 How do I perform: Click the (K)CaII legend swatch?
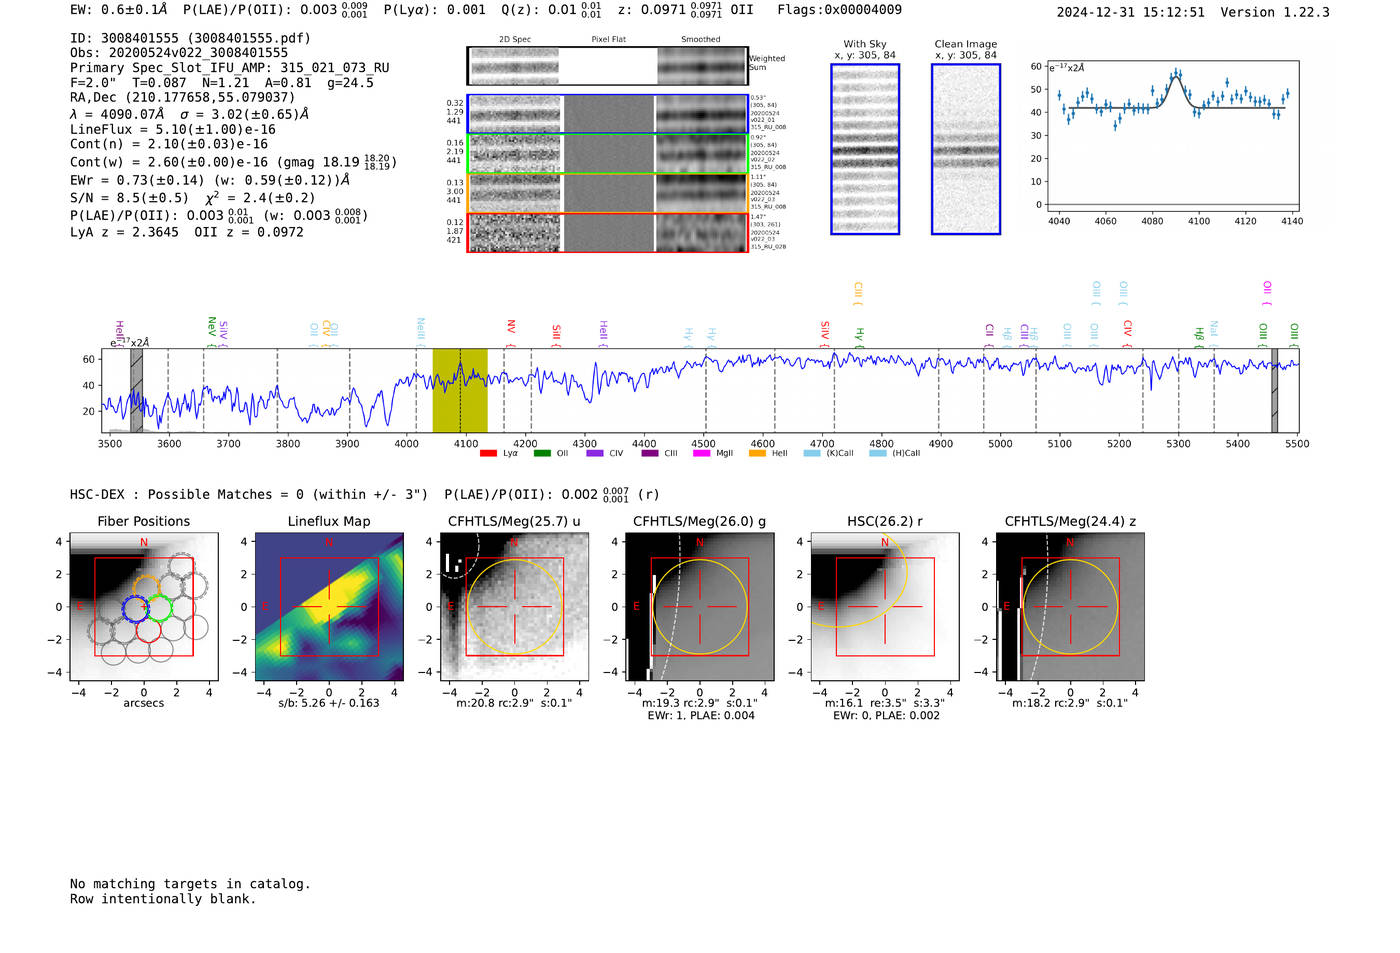(812, 453)
